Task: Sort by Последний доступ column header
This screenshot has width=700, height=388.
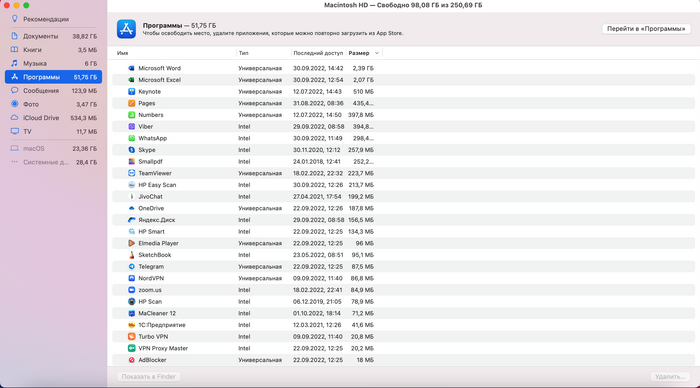Action: coord(318,53)
